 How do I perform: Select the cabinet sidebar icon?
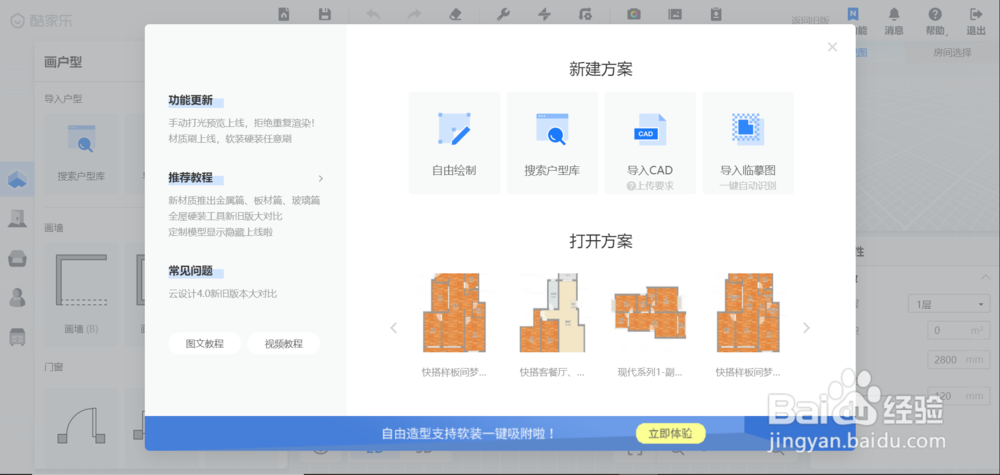click(17, 336)
